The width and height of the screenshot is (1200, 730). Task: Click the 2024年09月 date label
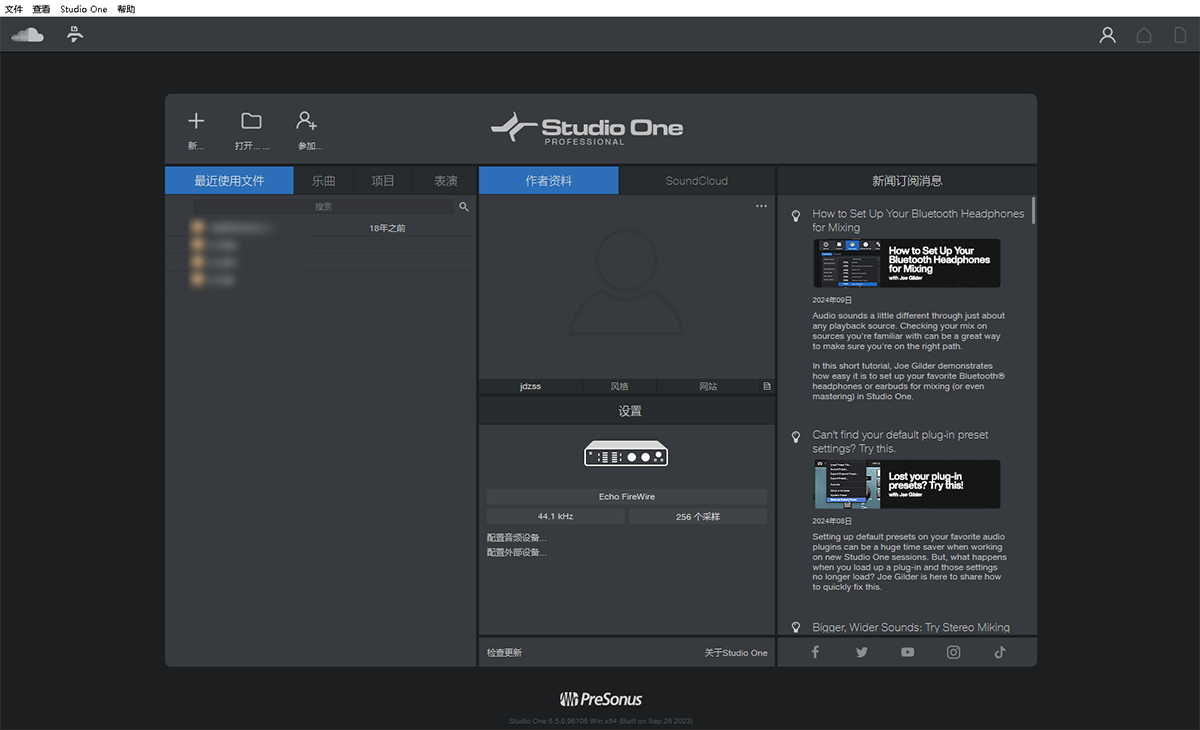(x=832, y=300)
